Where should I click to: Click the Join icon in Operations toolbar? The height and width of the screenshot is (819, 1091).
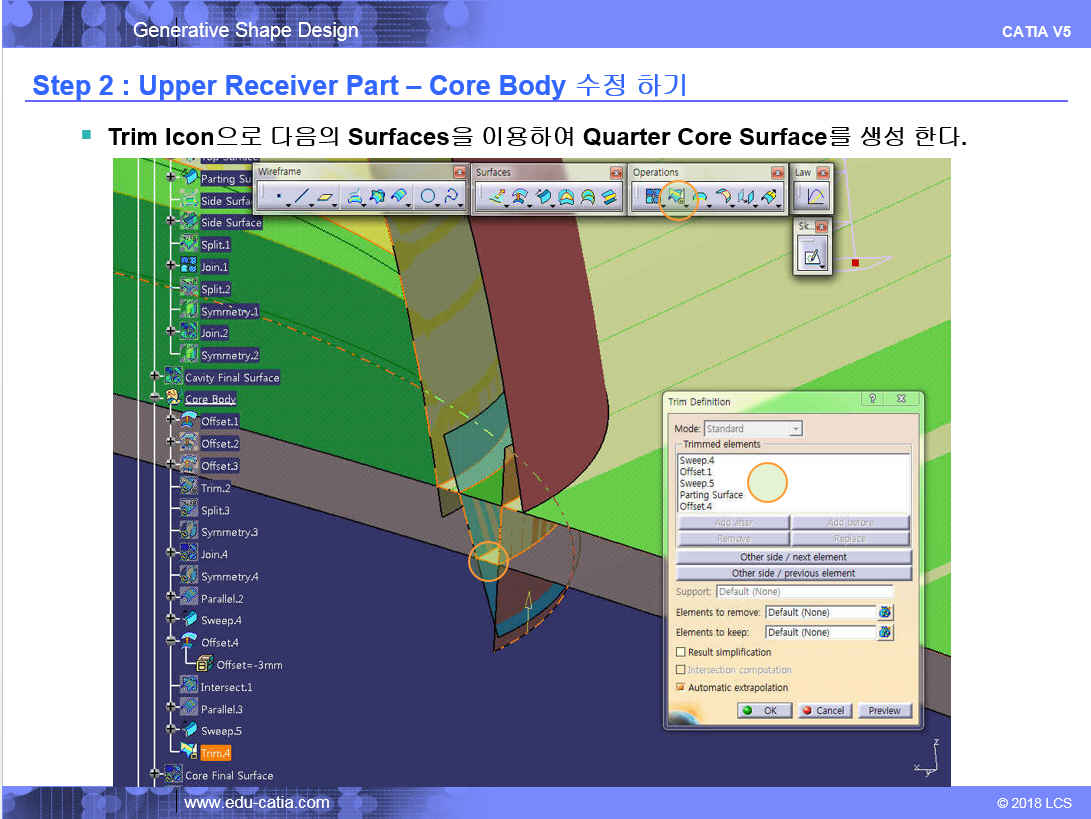click(653, 197)
